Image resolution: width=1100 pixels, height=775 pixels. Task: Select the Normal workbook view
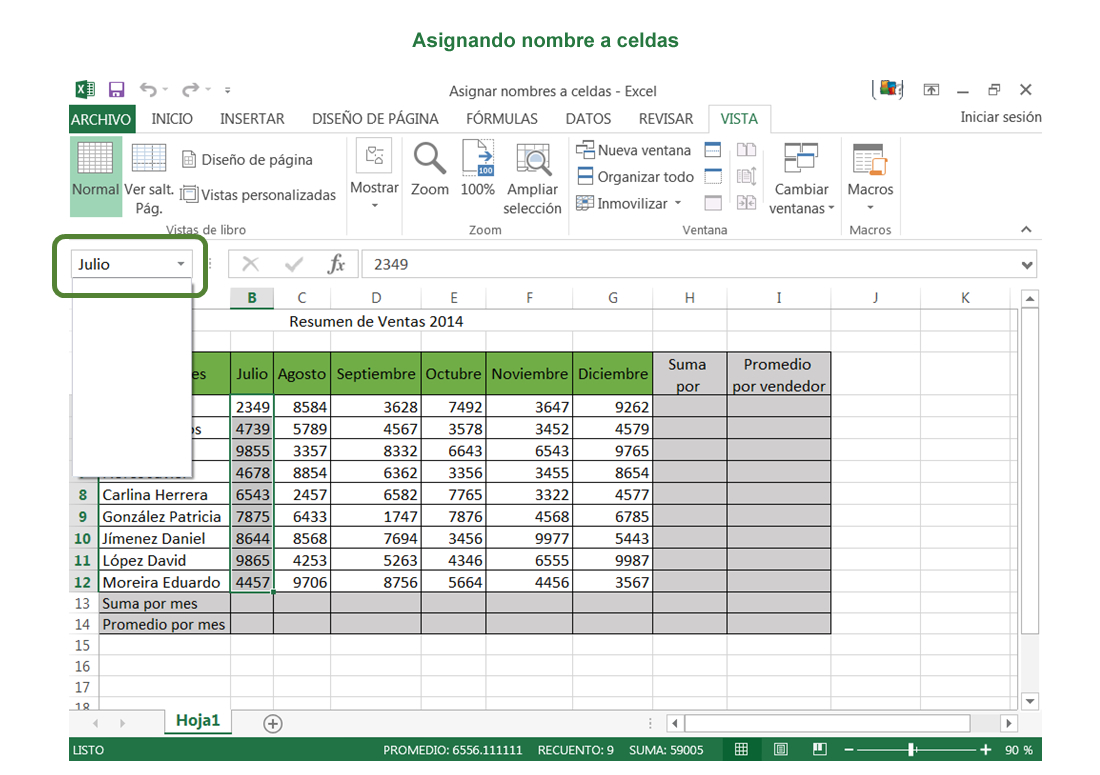[x=95, y=176]
